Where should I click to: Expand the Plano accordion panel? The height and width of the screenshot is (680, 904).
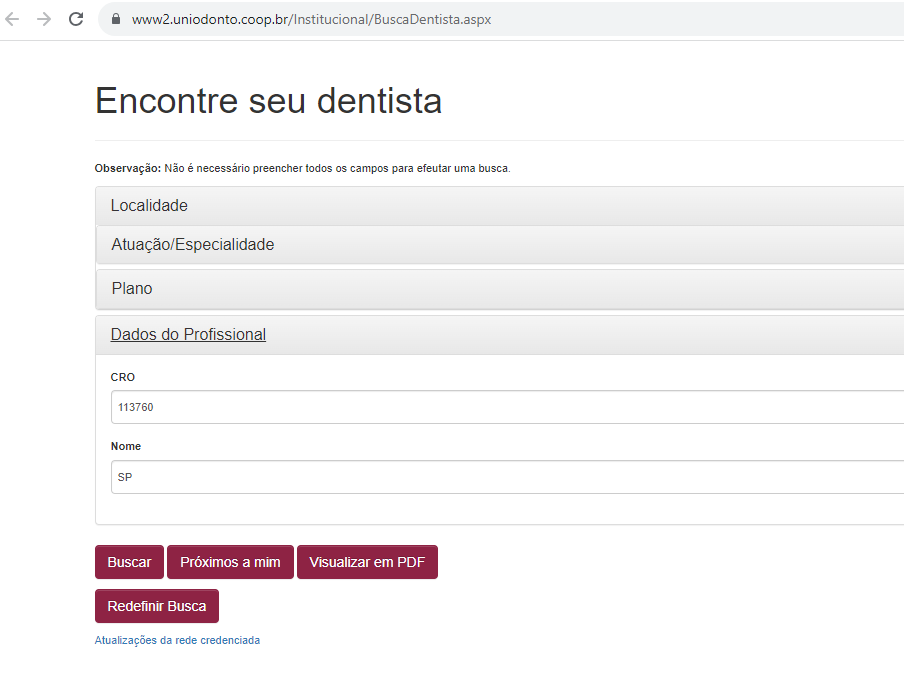(x=132, y=289)
